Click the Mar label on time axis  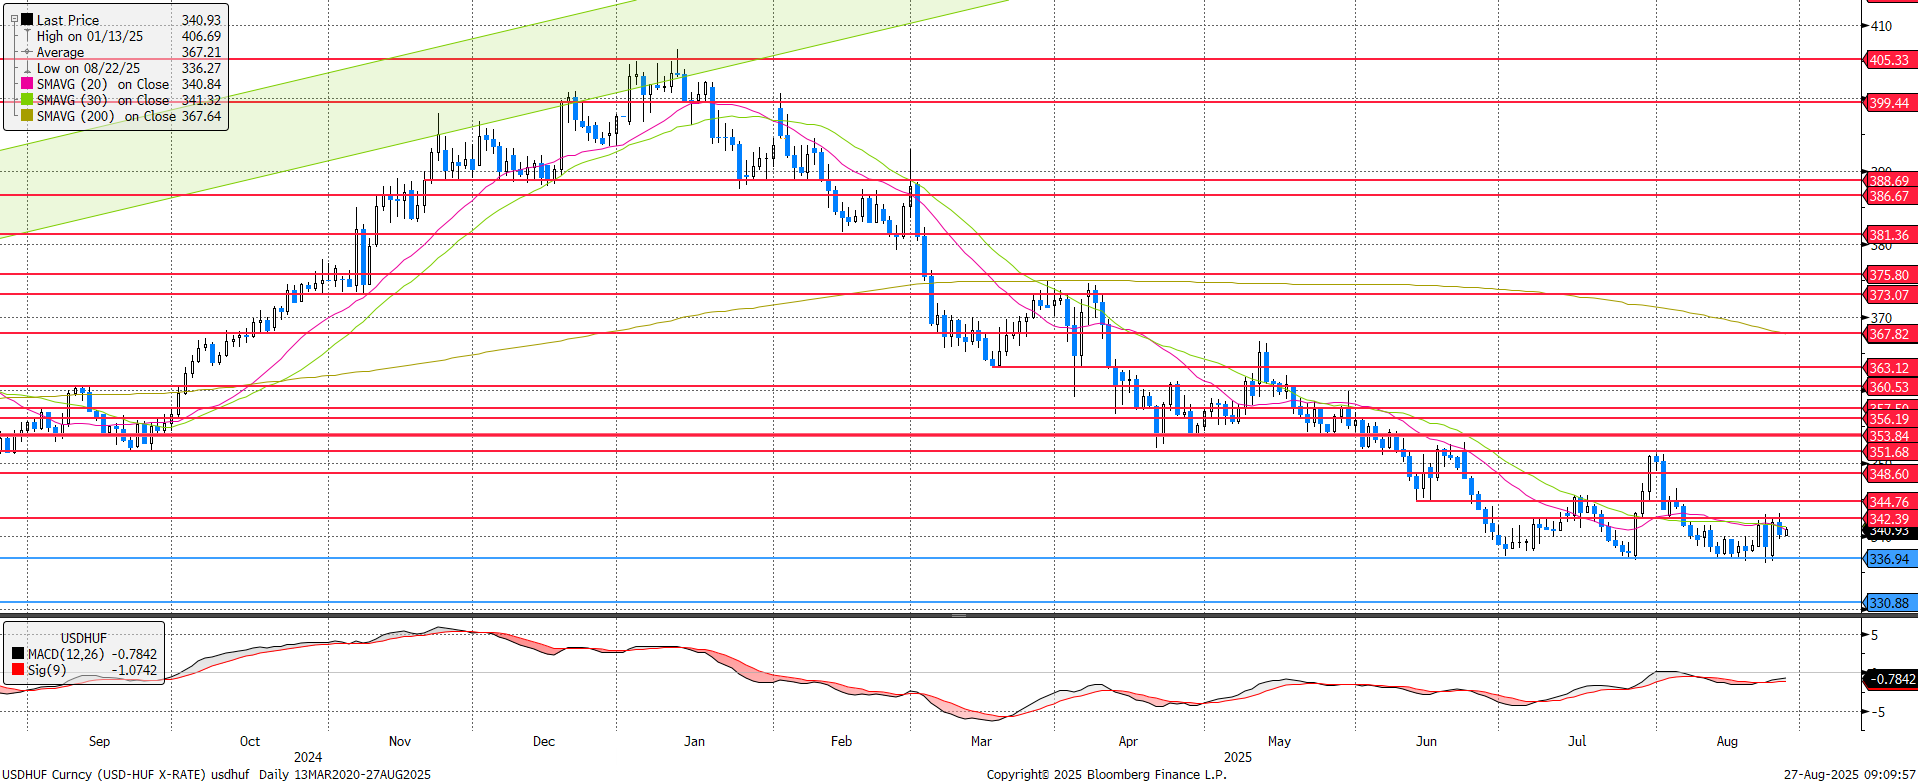[x=982, y=741]
